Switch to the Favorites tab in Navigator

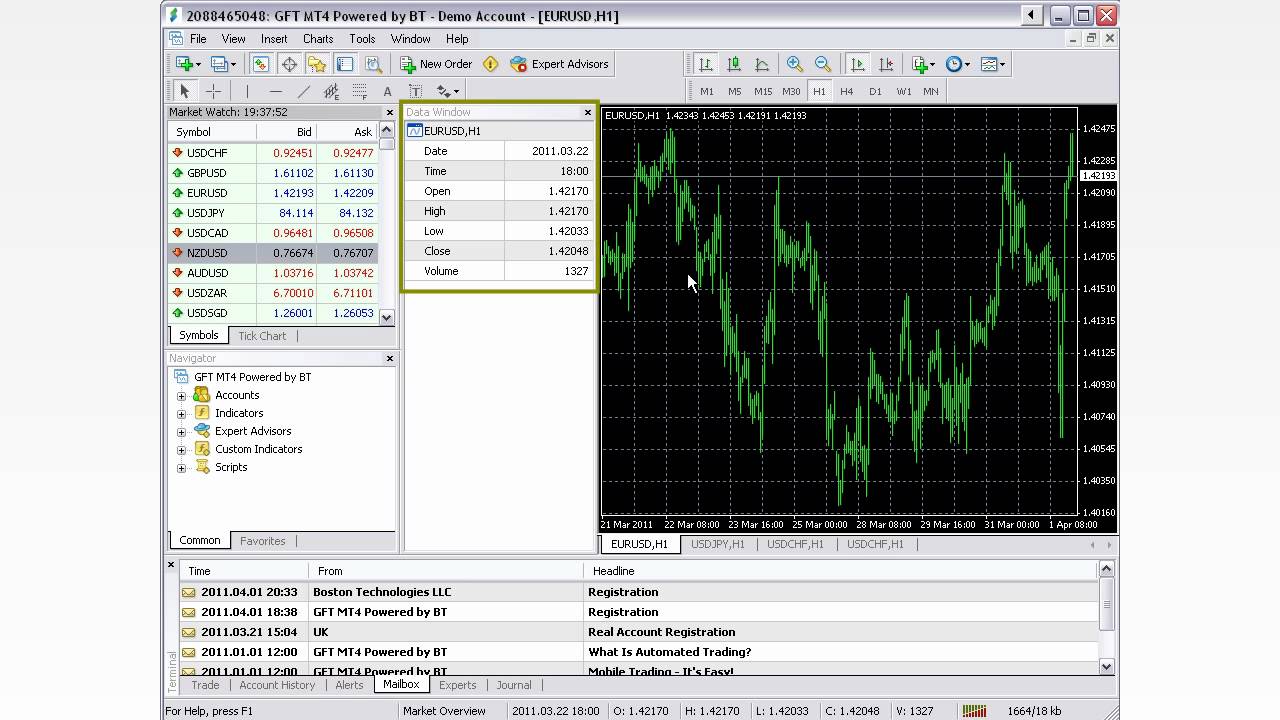[x=263, y=541]
